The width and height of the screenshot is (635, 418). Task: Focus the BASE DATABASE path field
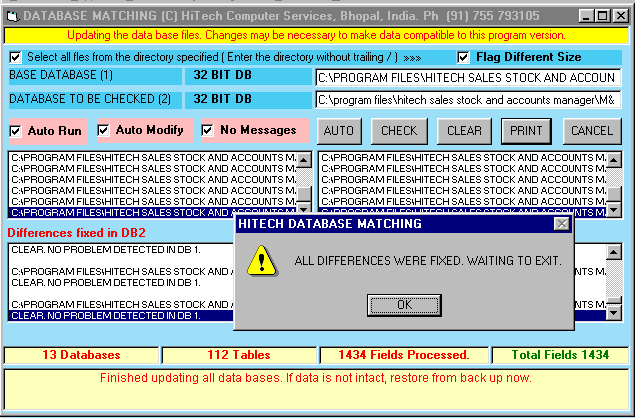coord(468,77)
